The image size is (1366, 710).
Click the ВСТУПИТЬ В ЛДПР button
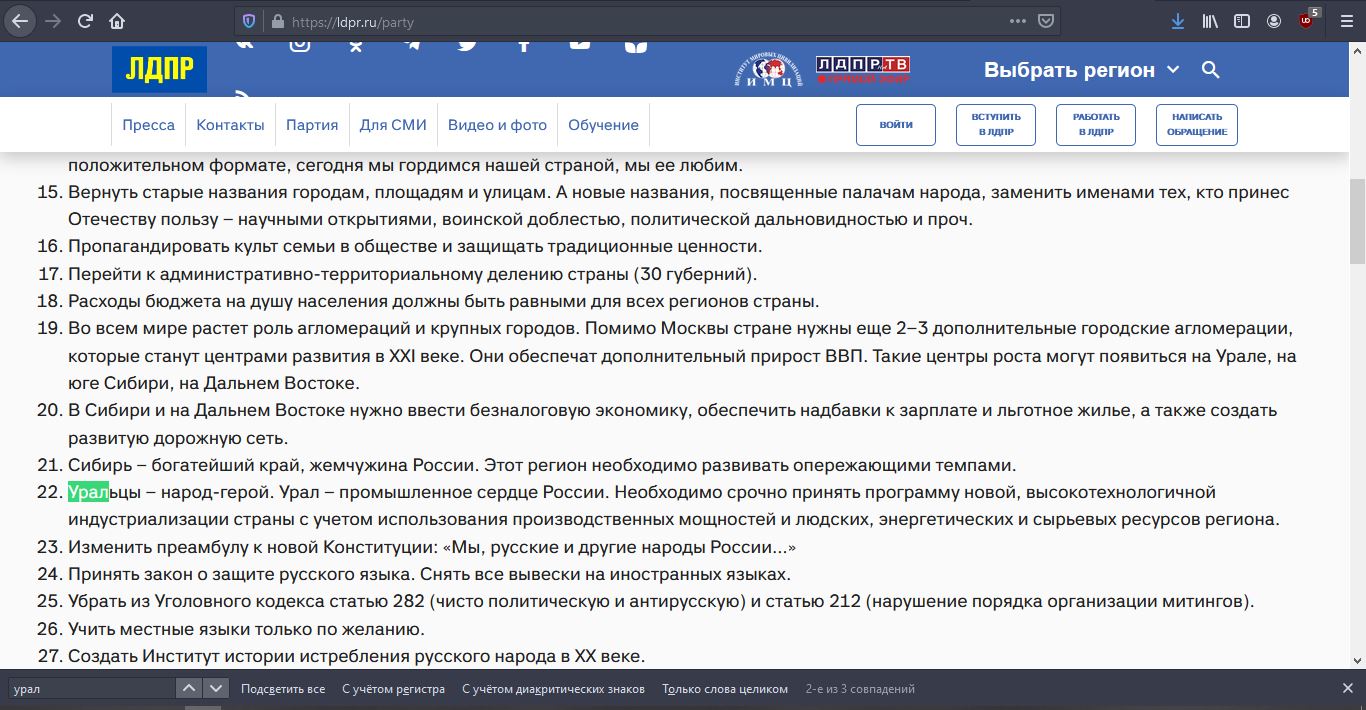tap(996, 125)
